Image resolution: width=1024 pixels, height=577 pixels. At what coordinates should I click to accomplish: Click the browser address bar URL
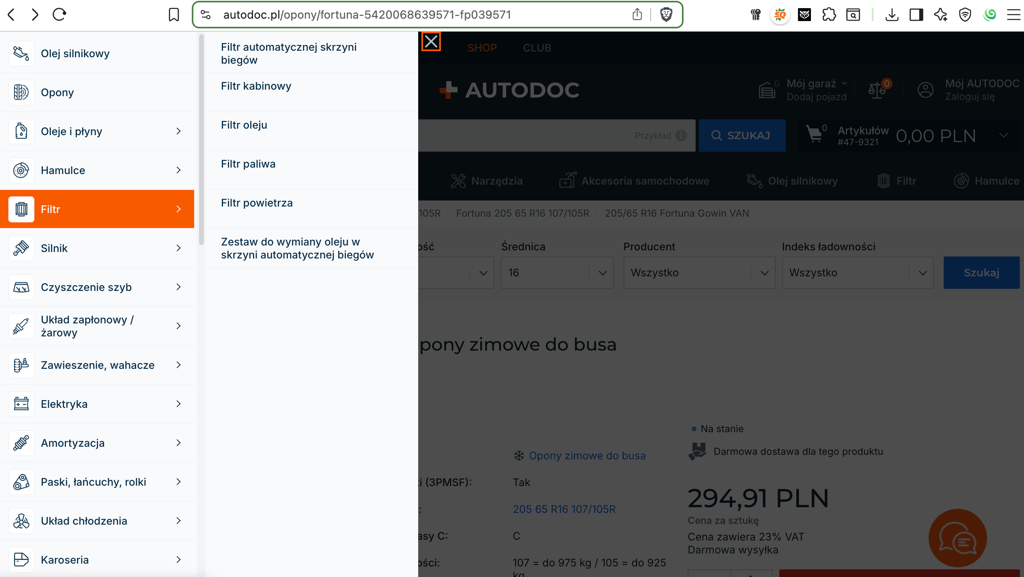coord(367,14)
